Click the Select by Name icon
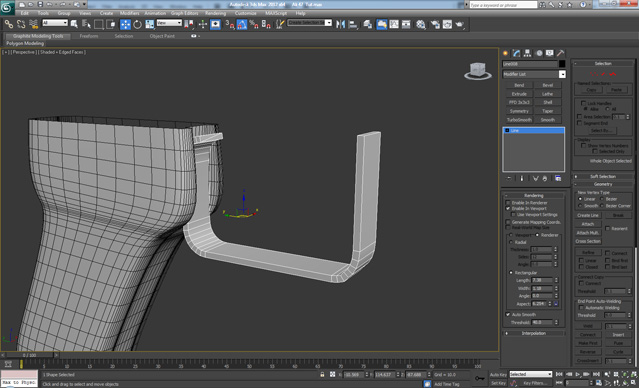This screenshot has width=639, height=388. pyautogui.click(x=86, y=24)
